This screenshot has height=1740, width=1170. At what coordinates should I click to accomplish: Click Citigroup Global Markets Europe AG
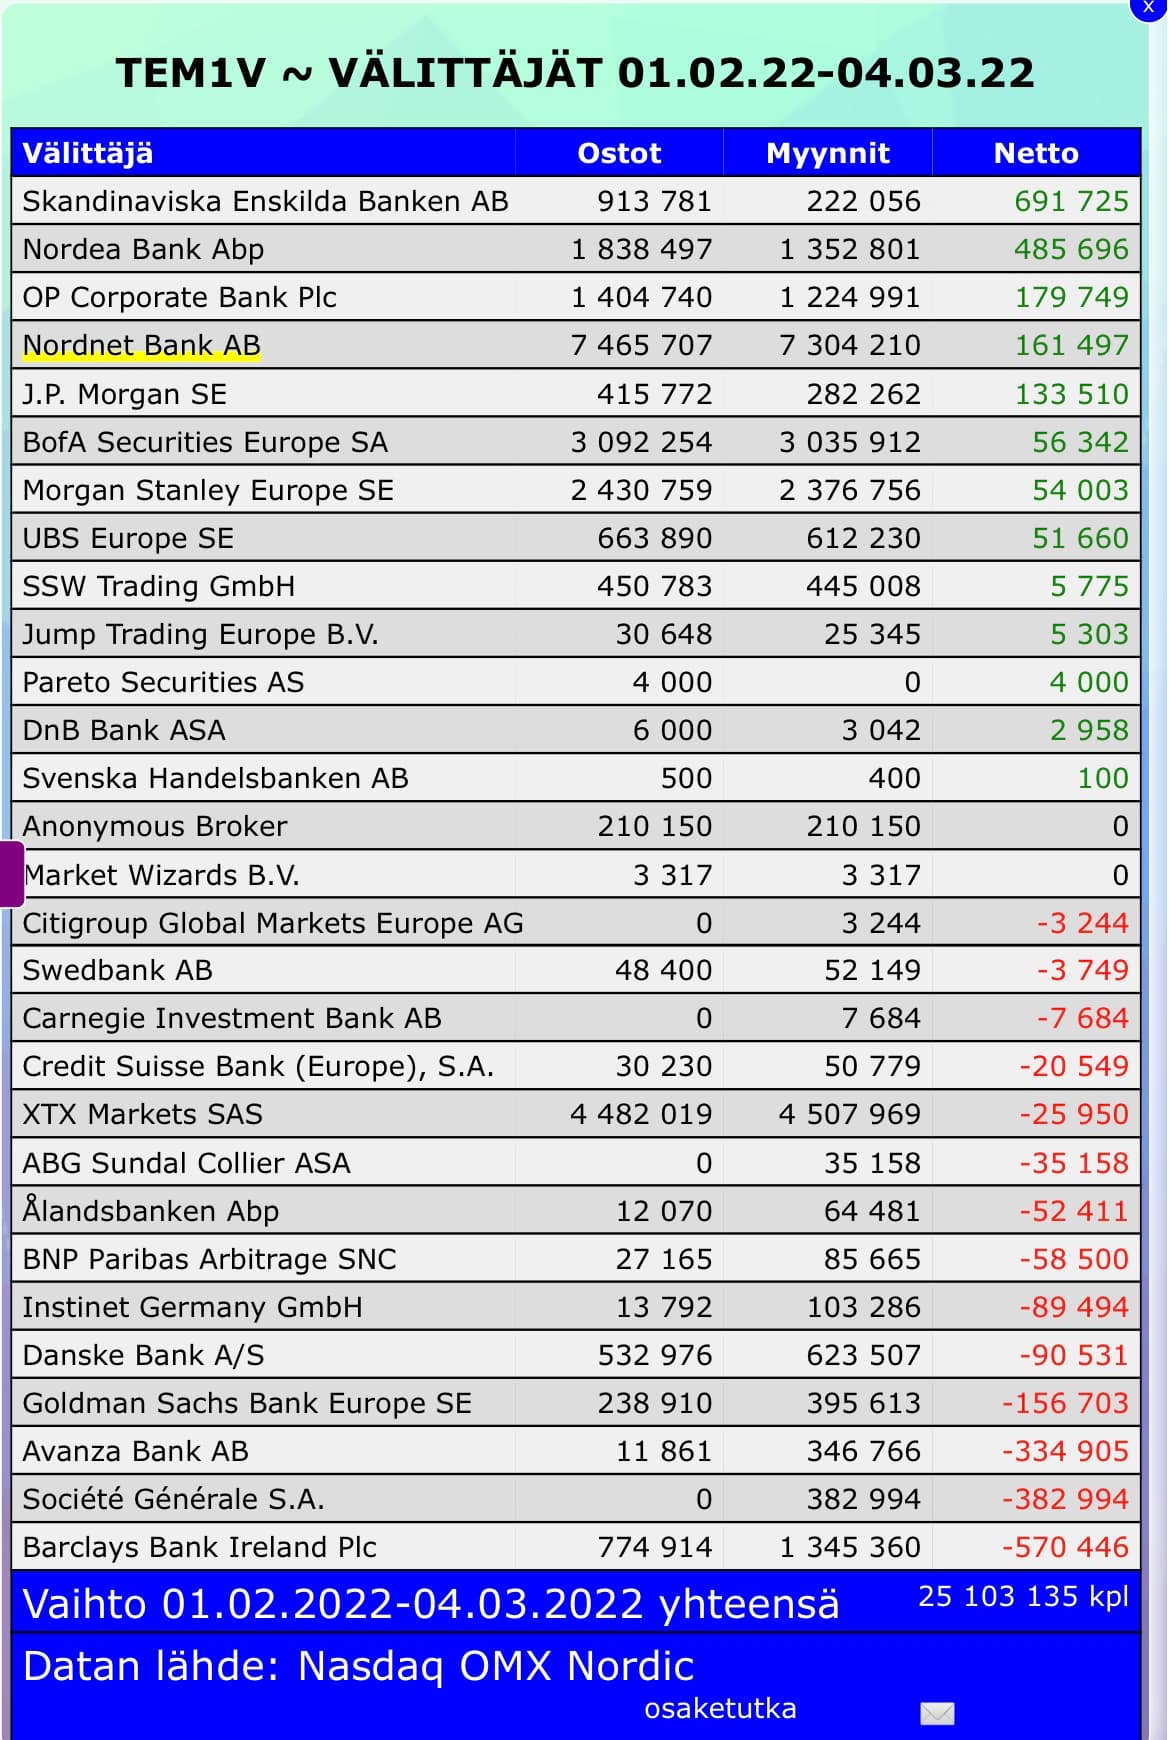pyautogui.click(x=273, y=923)
